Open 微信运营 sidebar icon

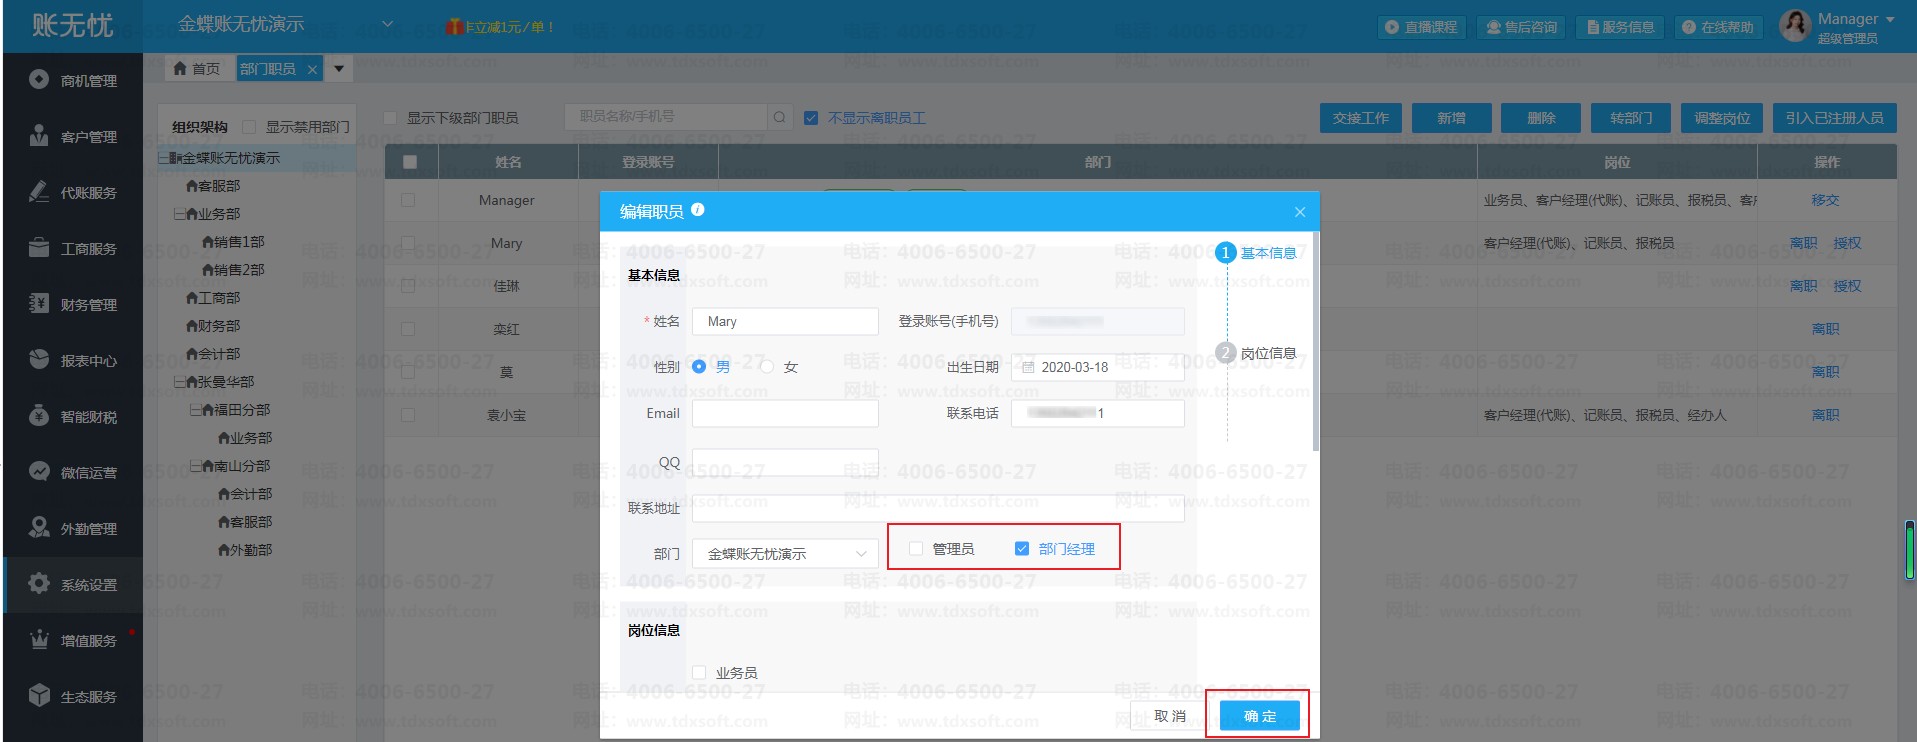coord(39,472)
